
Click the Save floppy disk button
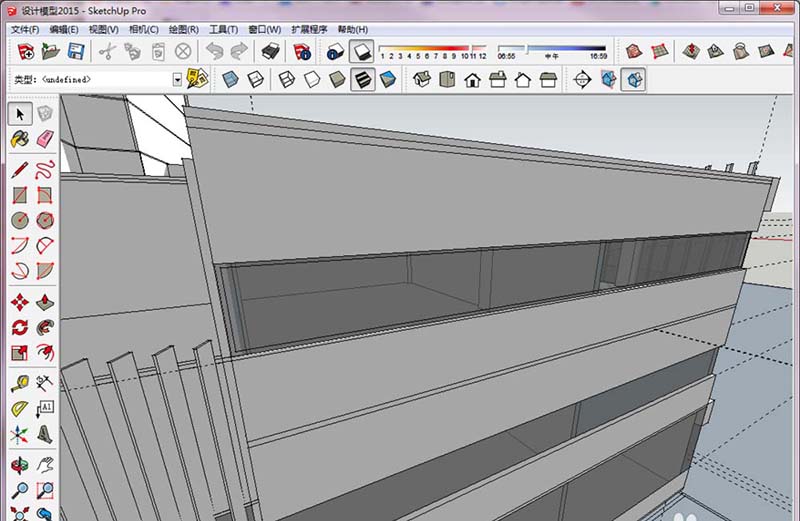[76, 52]
